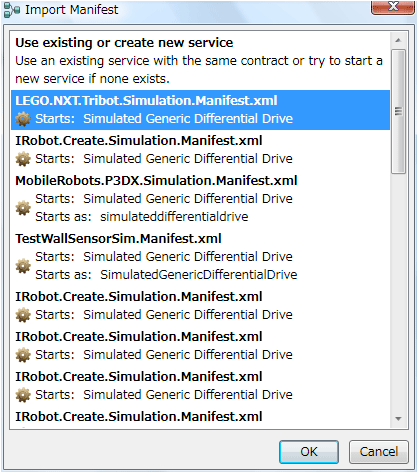
Task: Select IRobot.Create manifest right below TestWallSensorSim entry
Action: coord(200,306)
